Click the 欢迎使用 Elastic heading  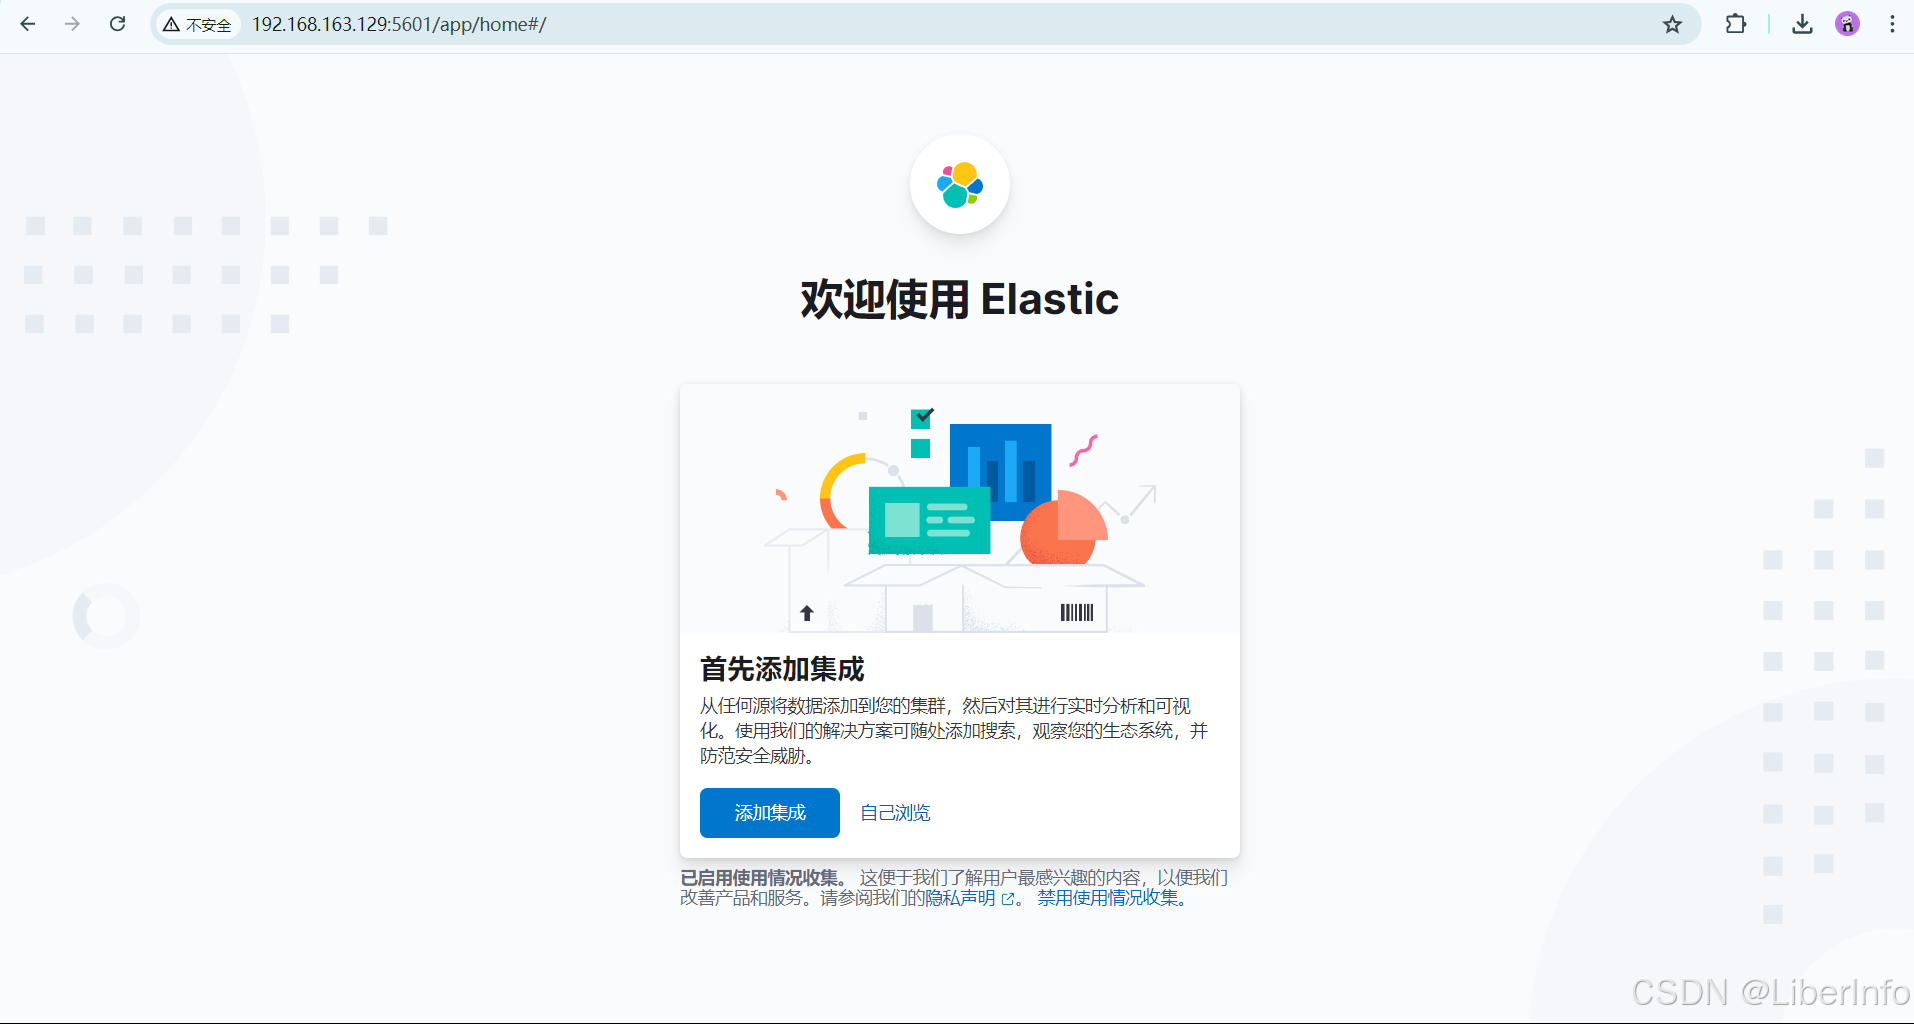click(959, 299)
